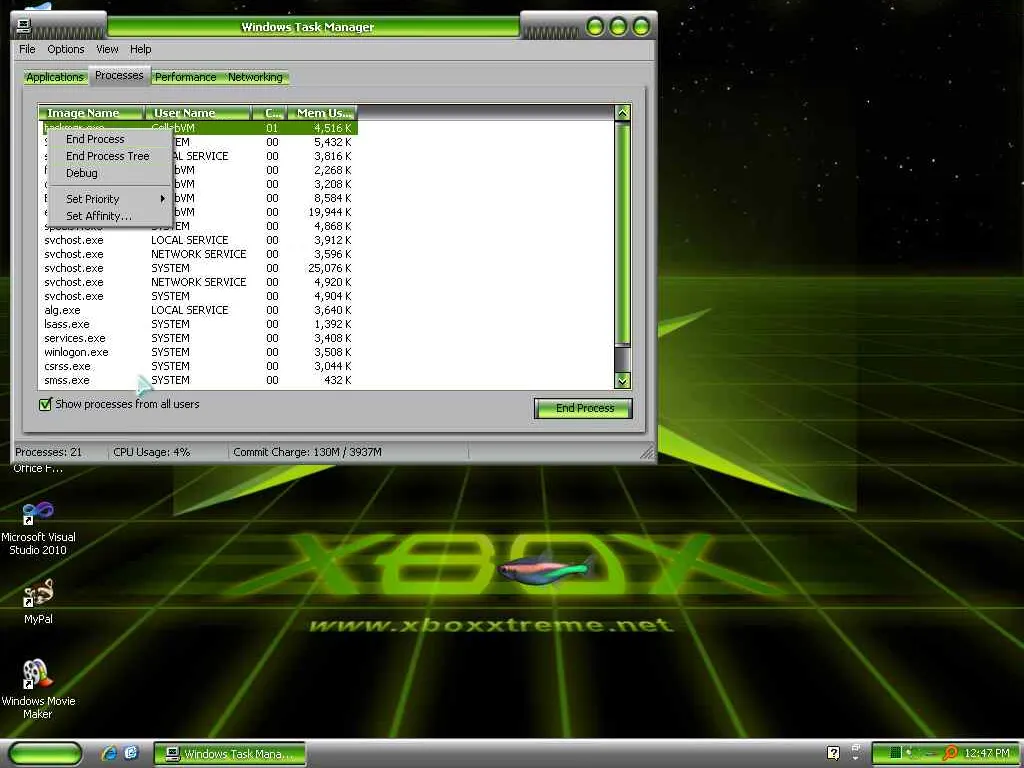The width and height of the screenshot is (1024, 768).
Task: Click the End Process button
Action: pyautogui.click(x=584, y=408)
